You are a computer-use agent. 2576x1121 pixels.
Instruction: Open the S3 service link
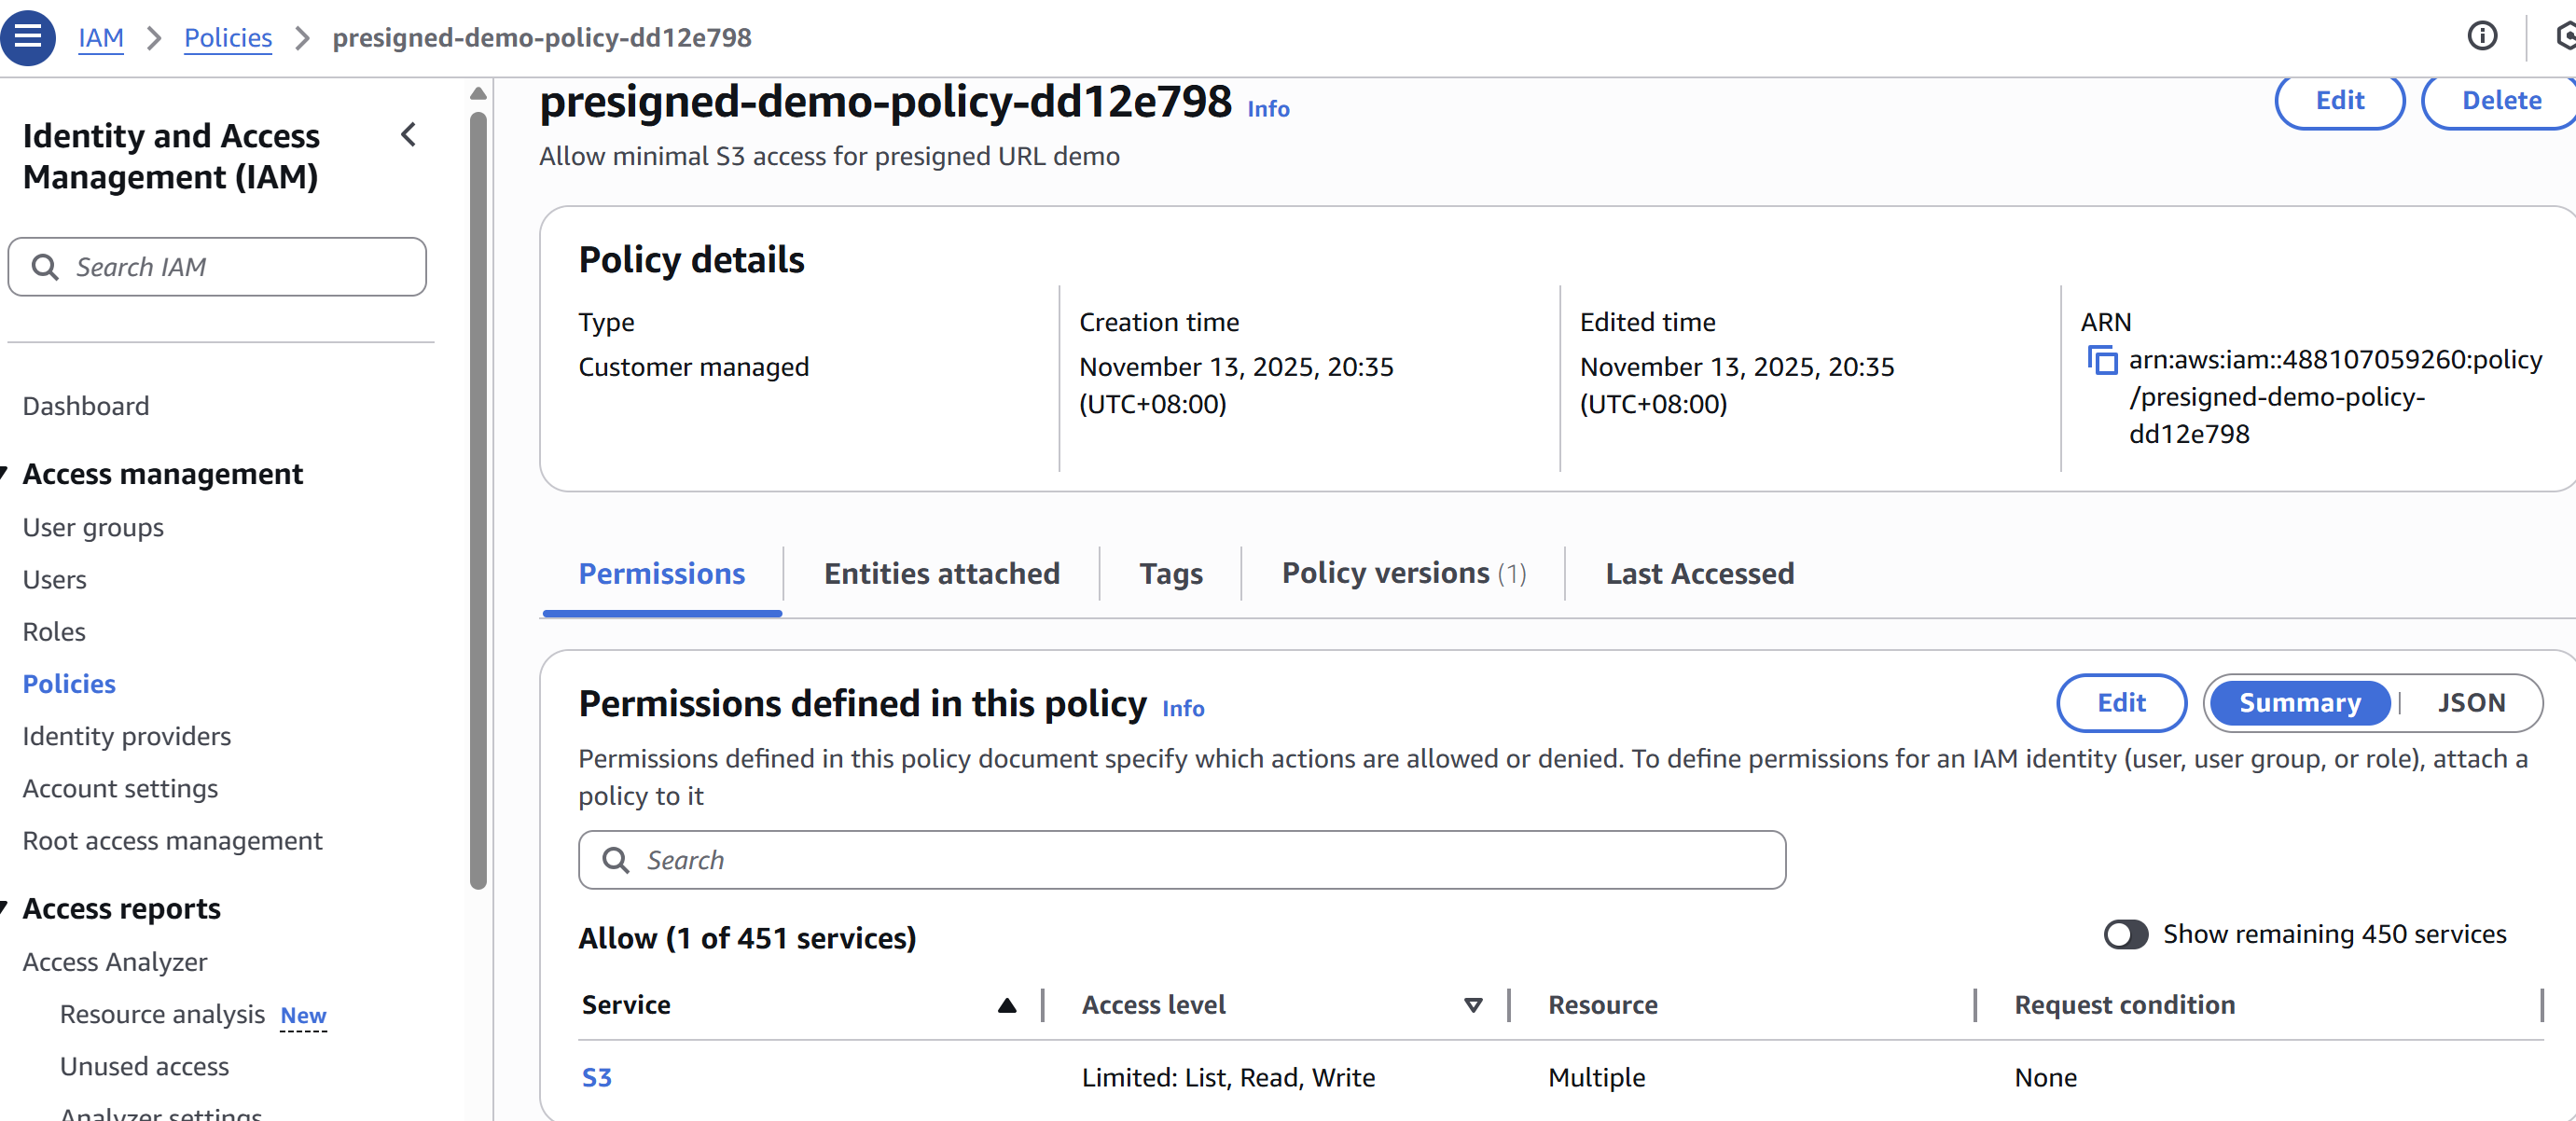coord(596,1077)
